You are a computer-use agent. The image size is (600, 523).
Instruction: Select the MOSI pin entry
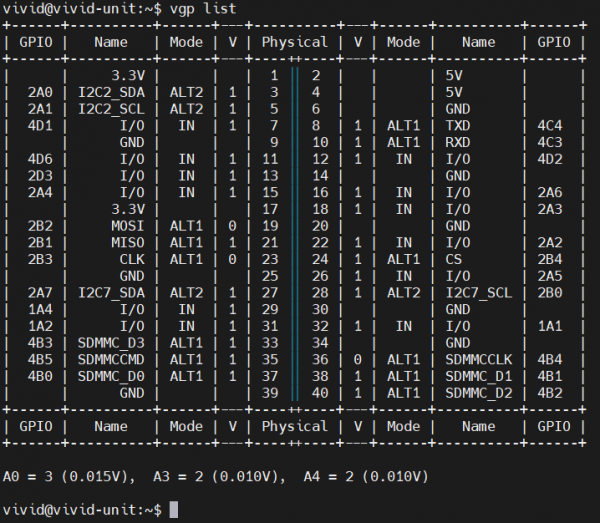tap(131, 225)
